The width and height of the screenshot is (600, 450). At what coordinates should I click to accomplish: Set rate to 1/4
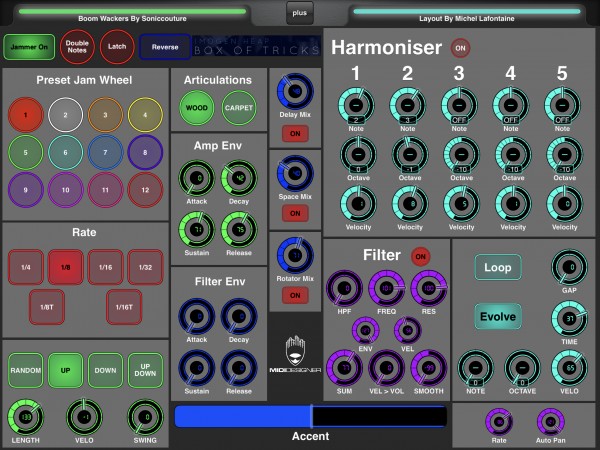pyautogui.click(x=26, y=267)
